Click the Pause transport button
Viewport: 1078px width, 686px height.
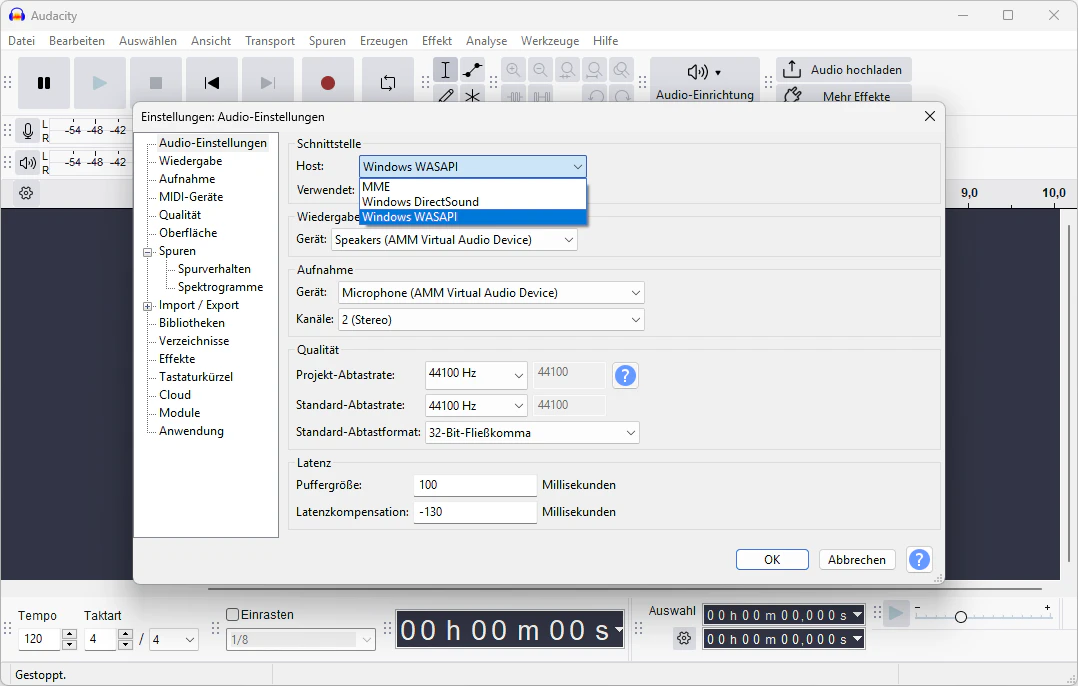tap(44, 83)
